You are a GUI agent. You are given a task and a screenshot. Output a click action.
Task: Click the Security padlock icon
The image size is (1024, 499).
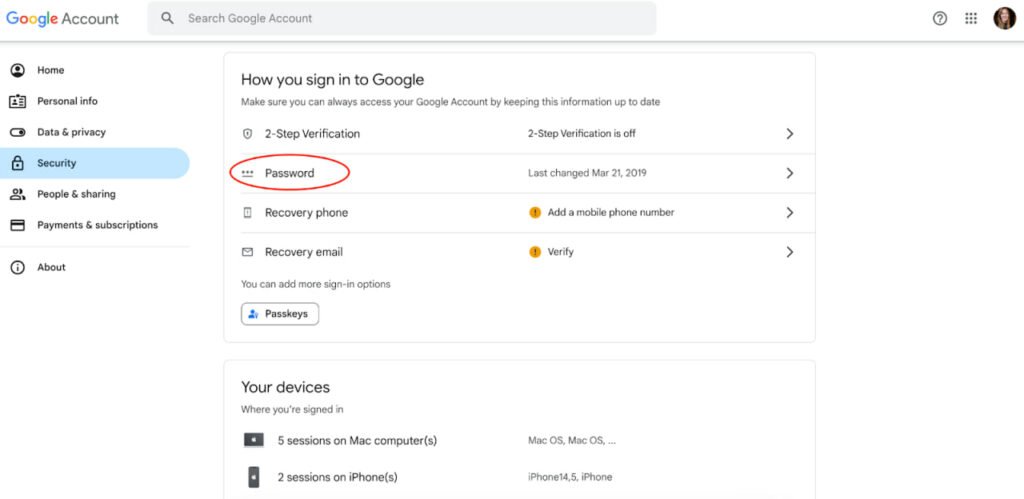(x=18, y=163)
